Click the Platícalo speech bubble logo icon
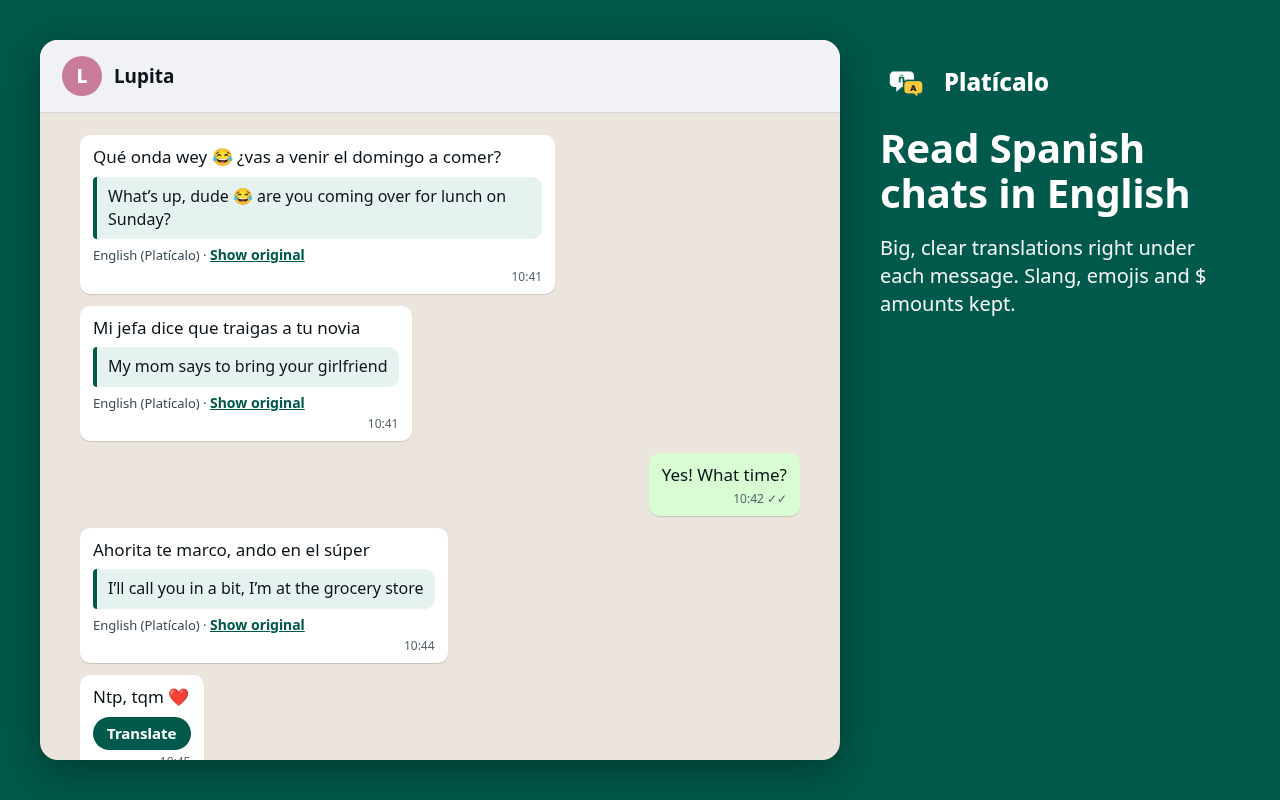This screenshot has width=1280, height=800. (906, 83)
